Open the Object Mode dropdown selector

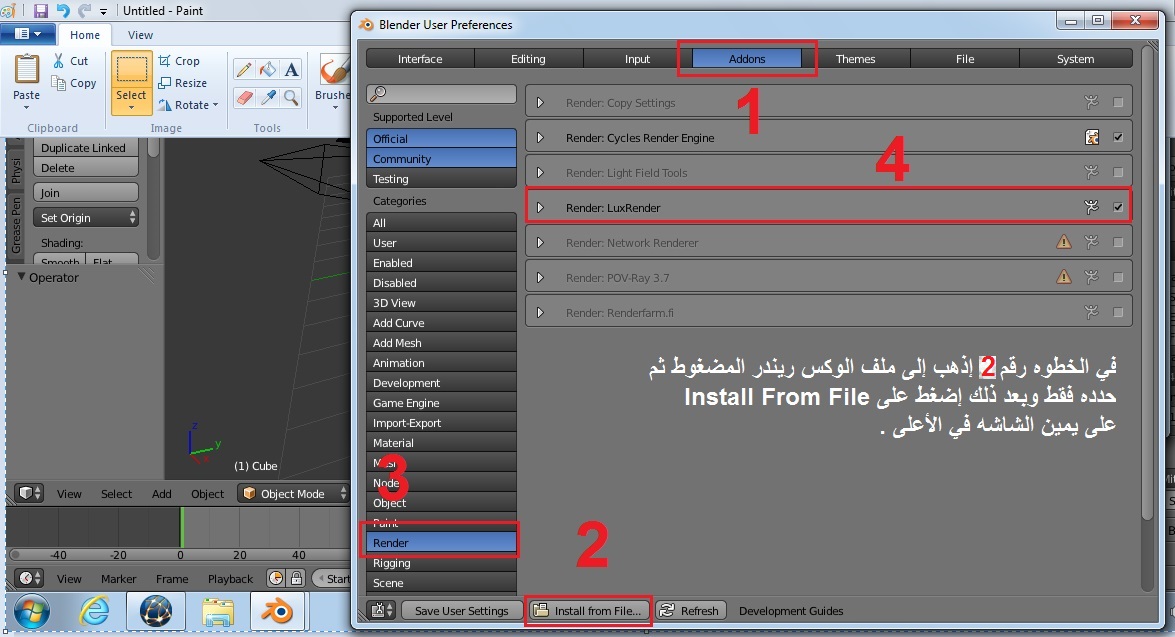click(294, 493)
